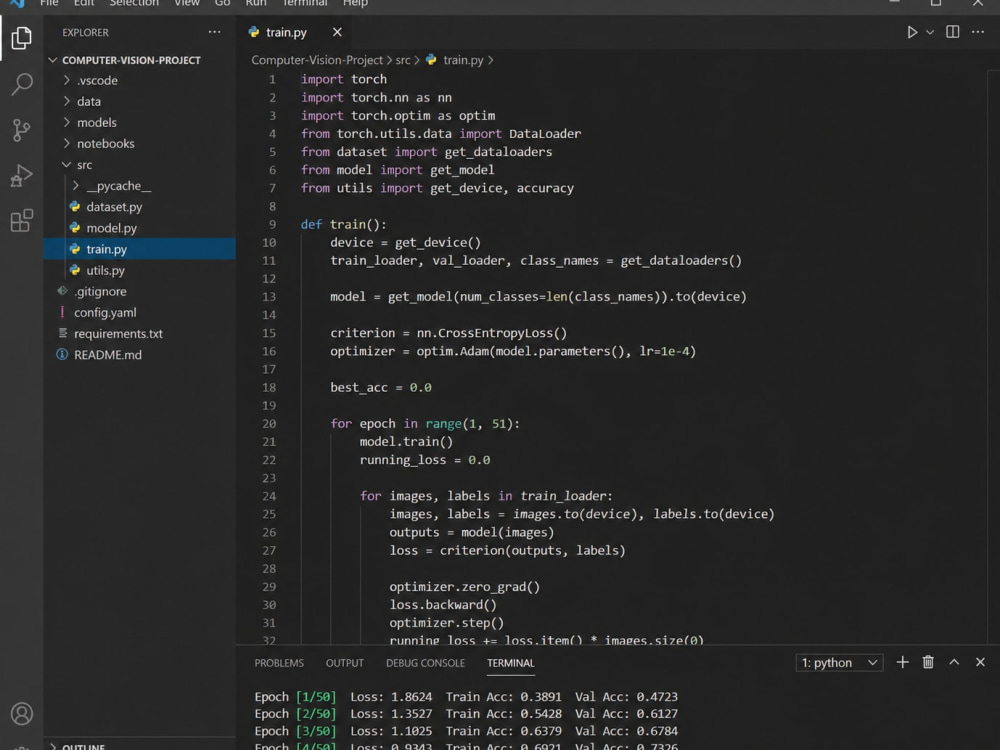Run the Python file with play button
Viewport: 1000px width, 750px height.
pyautogui.click(x=912, y=32)
